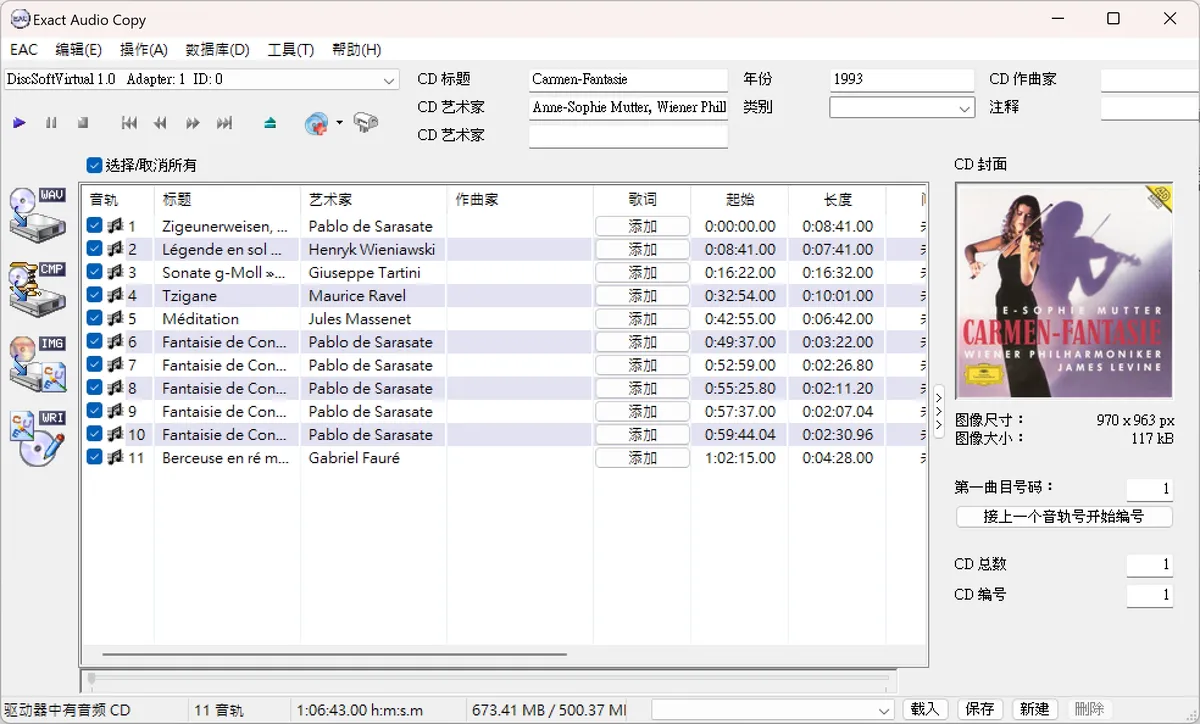The image size is (1200, 724).
Task: Uncheck track 1 Zigeunerweisen checkbox
Action: pos(95,226)
